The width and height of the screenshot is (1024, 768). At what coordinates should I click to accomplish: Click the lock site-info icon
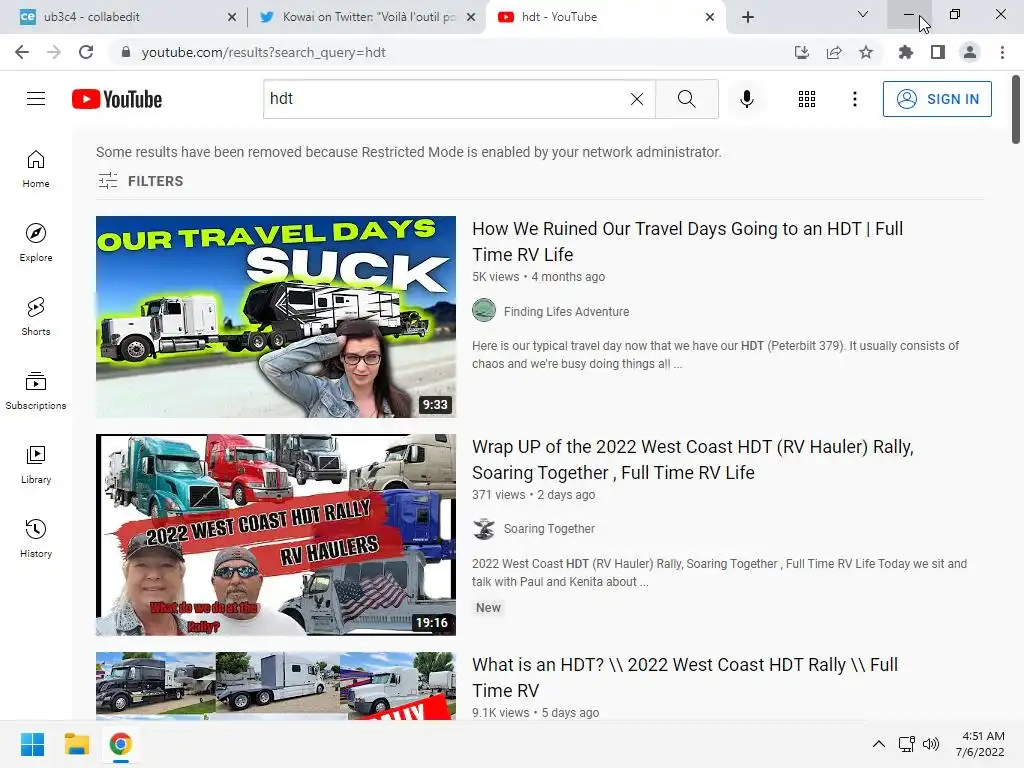[x=126, y=52]
